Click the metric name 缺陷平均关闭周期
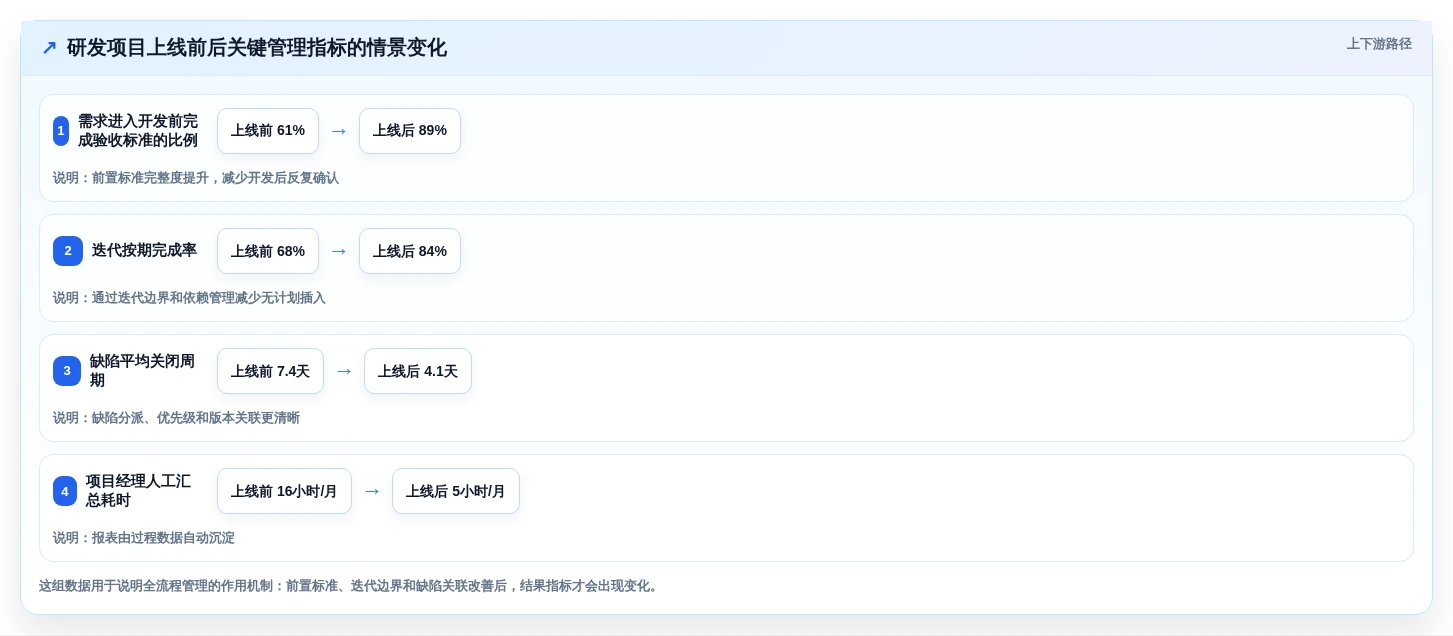The image size is (1453, 636). (x=143, y=371)
